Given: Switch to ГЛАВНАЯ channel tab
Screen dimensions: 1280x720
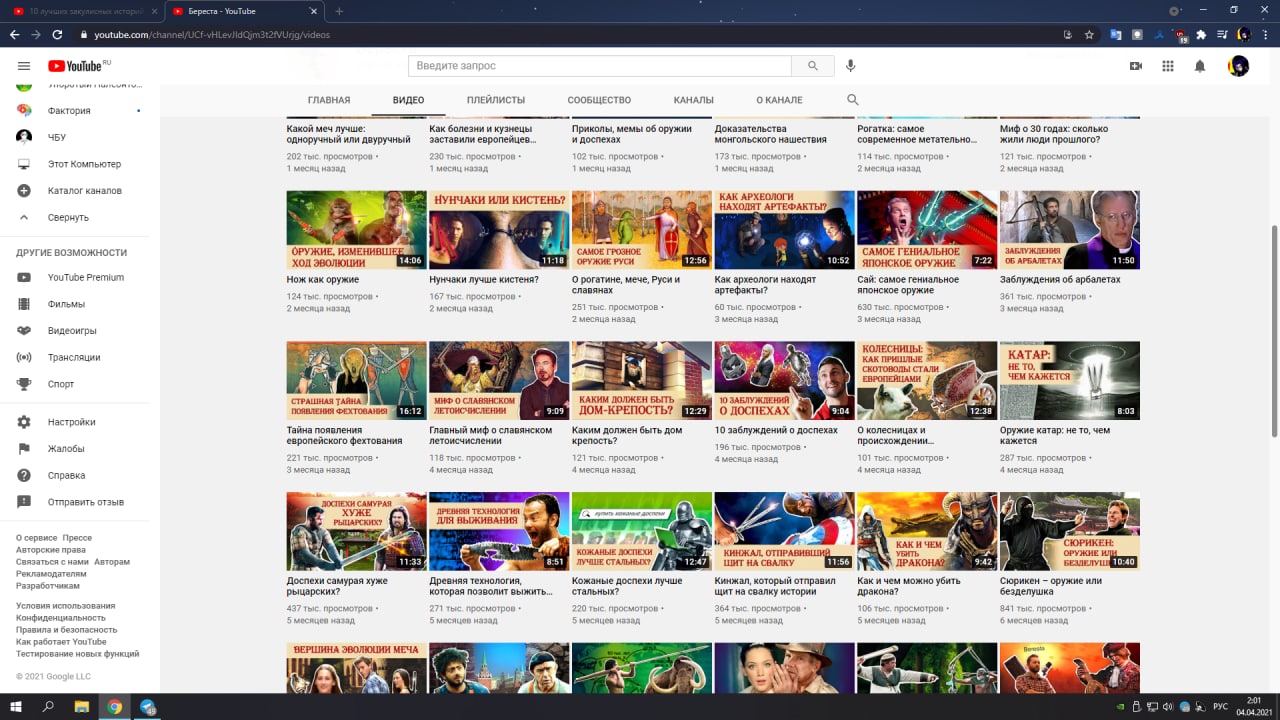Looking at the screenshot, I should coord(329,100).
